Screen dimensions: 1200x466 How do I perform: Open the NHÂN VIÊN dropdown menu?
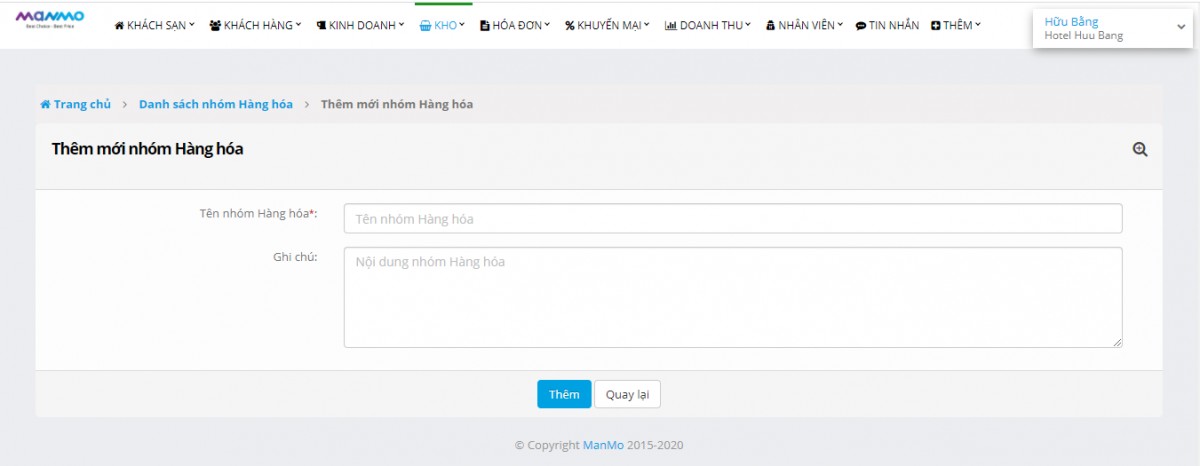pyautogui.click(x=804, y=25)
